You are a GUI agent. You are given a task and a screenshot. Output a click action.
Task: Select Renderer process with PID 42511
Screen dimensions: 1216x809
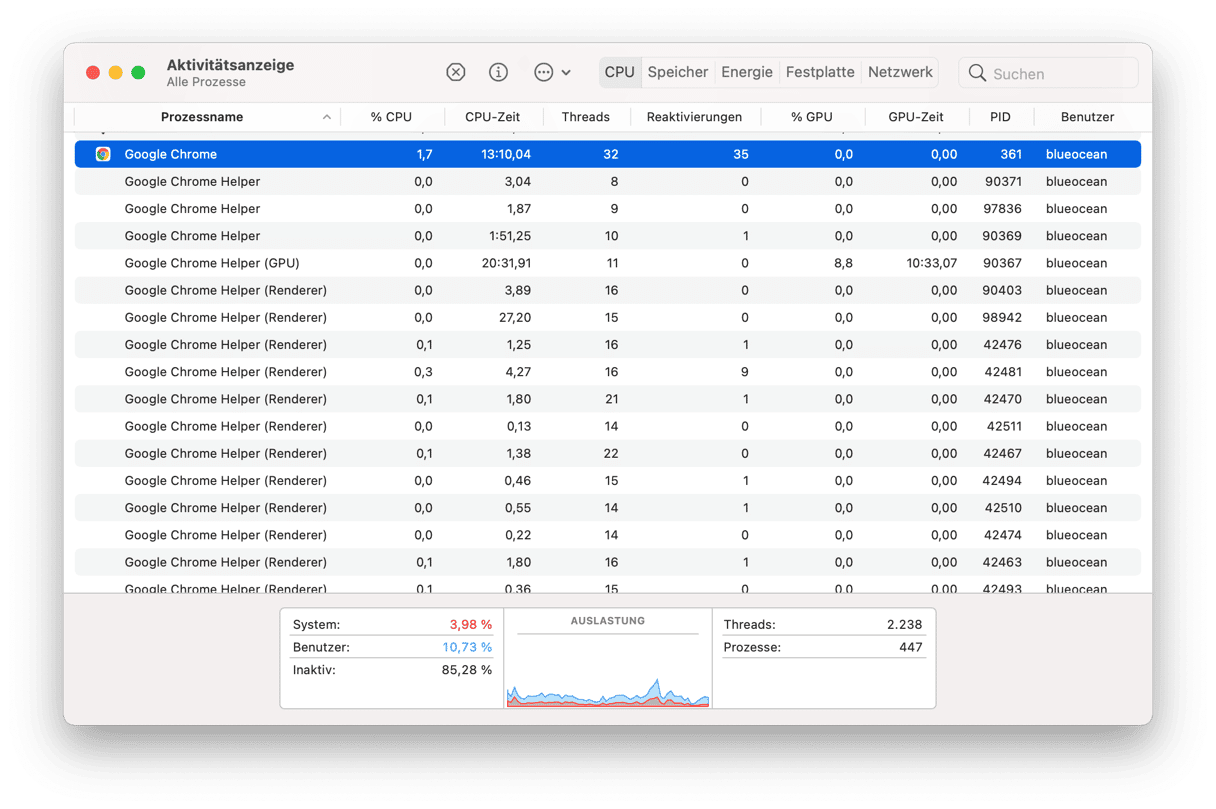[608, 426]
